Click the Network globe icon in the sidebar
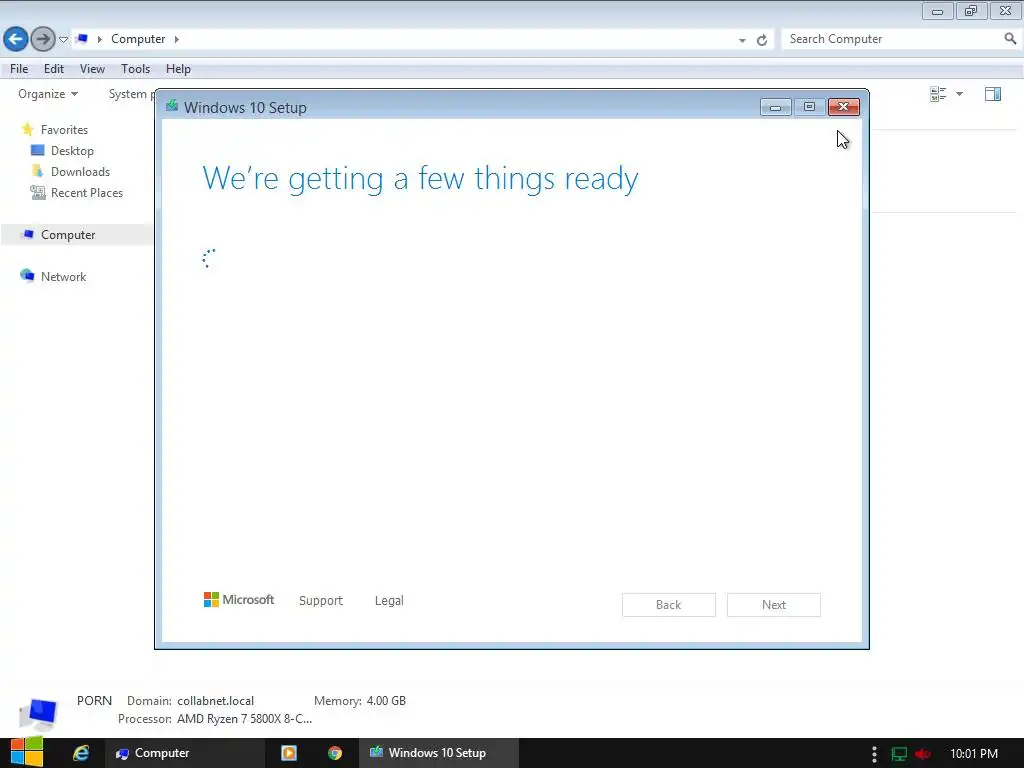The image size is (1024, 768). [27, 276]
